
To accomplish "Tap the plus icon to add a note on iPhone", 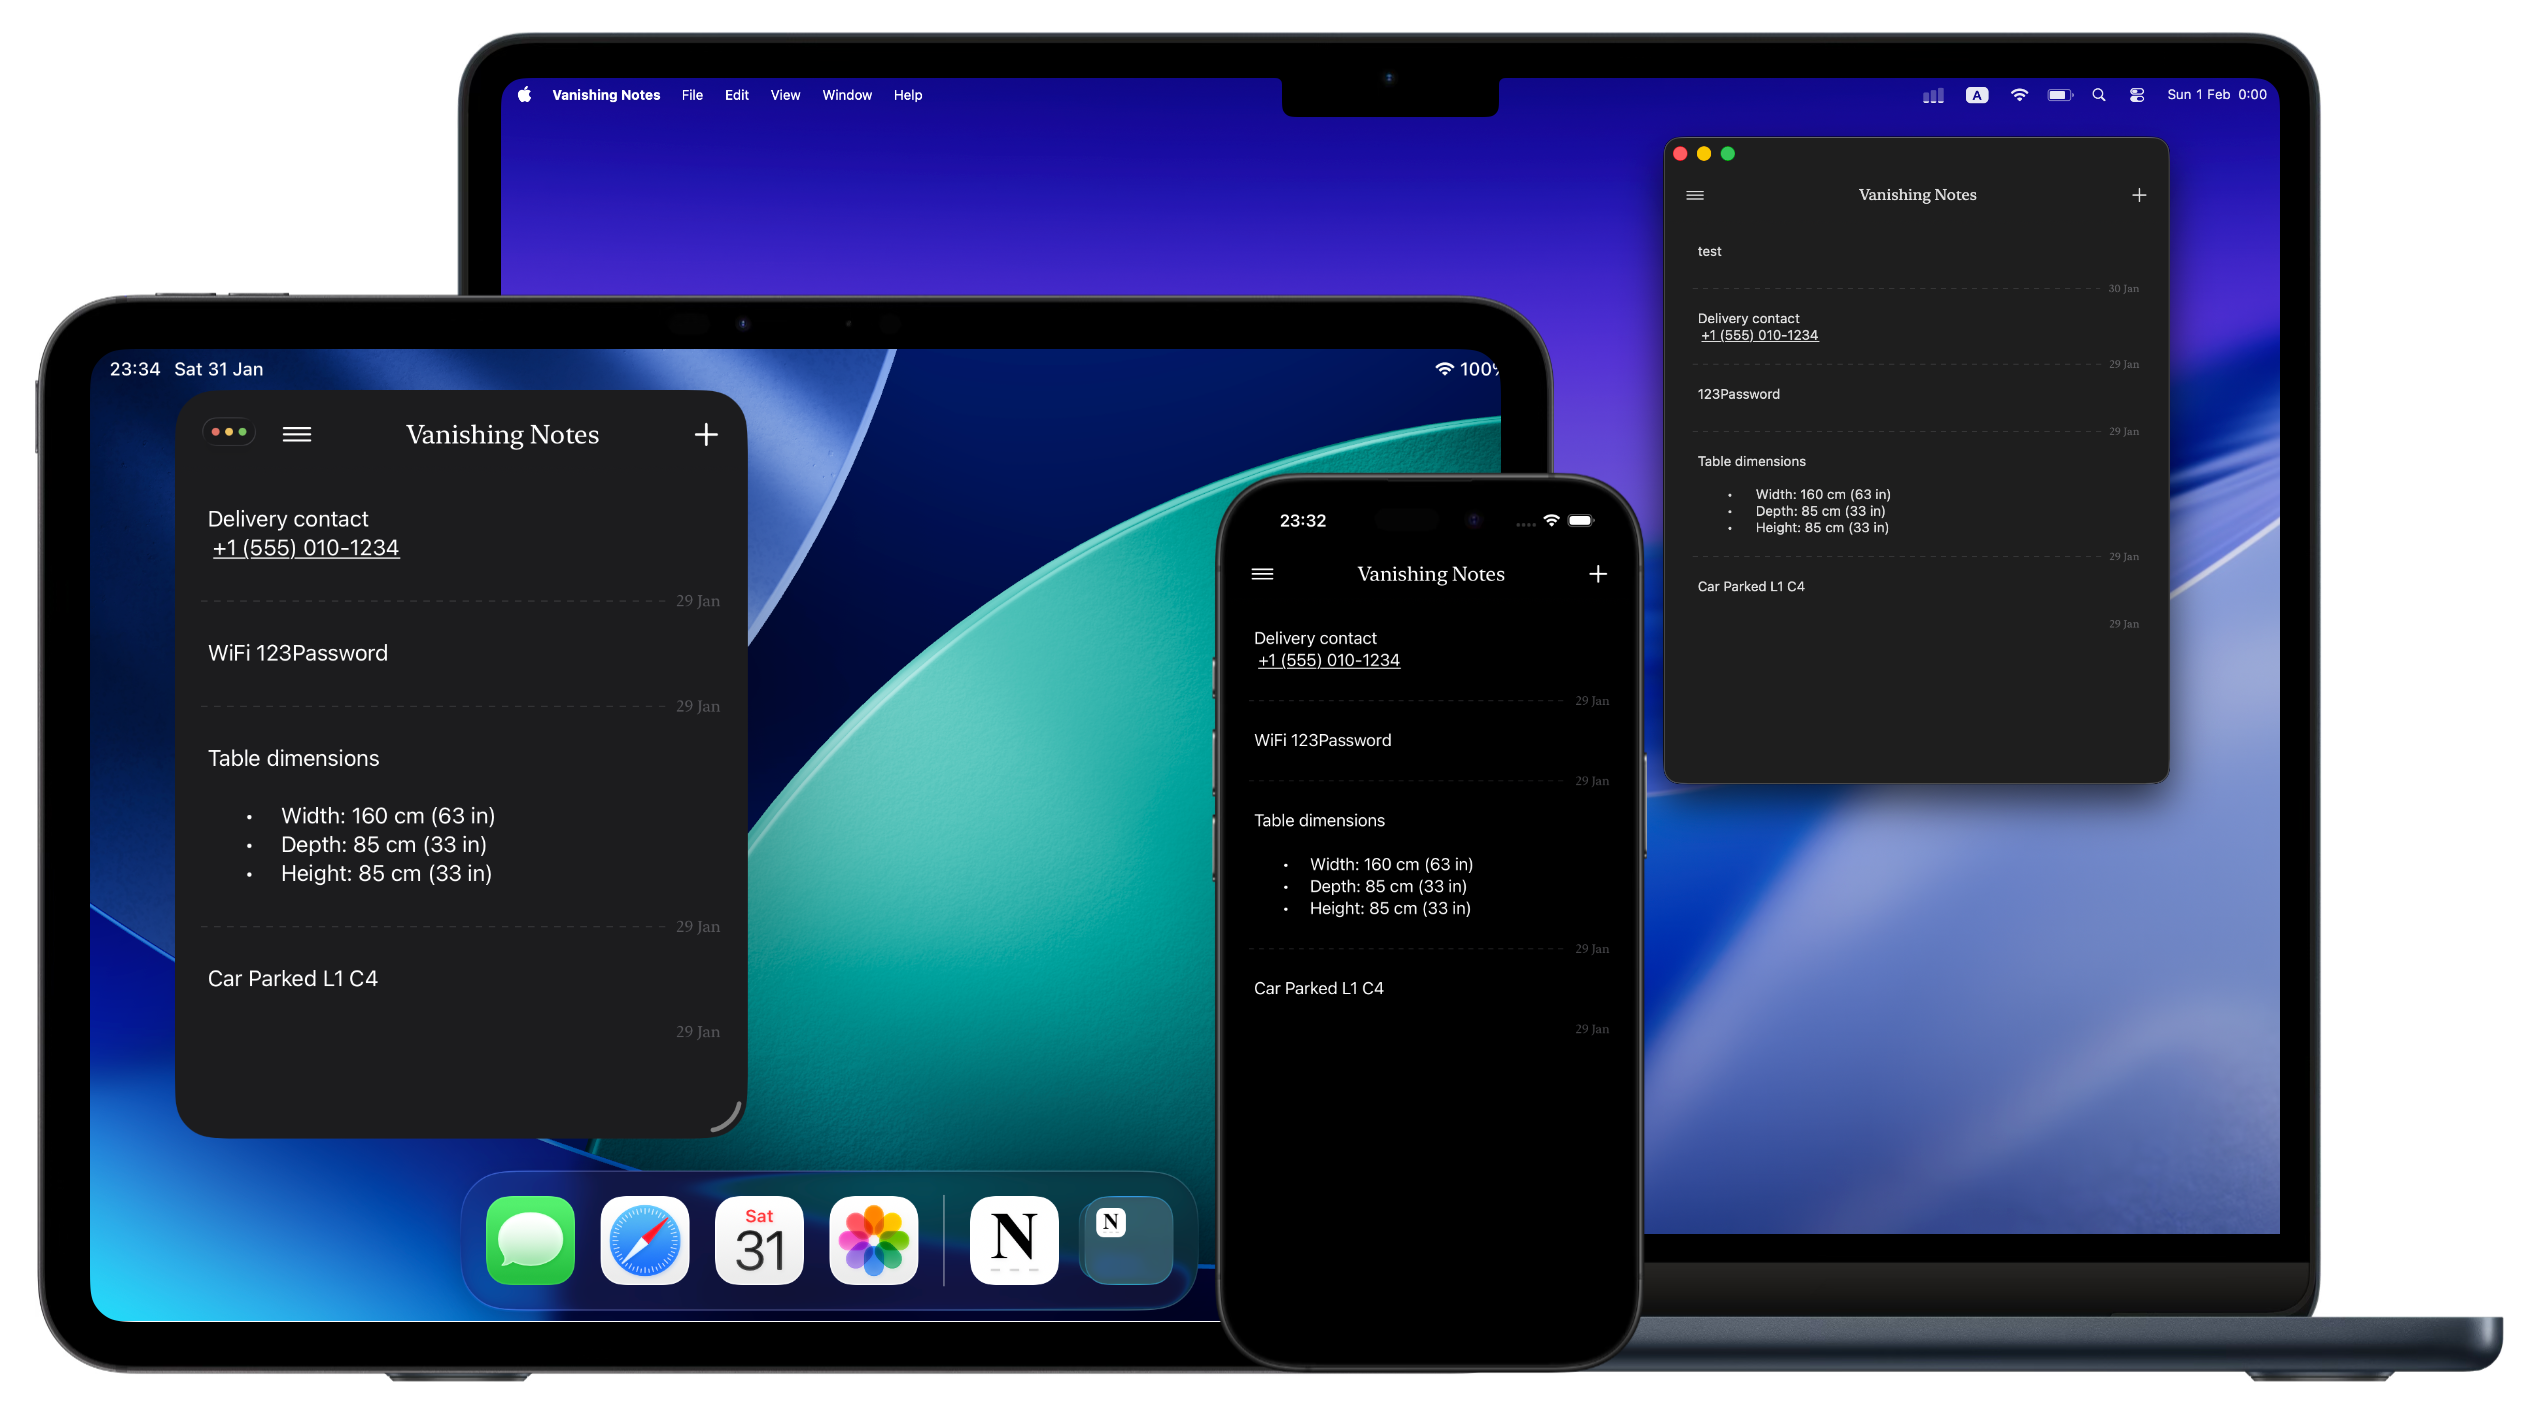I will [1597, 573].
